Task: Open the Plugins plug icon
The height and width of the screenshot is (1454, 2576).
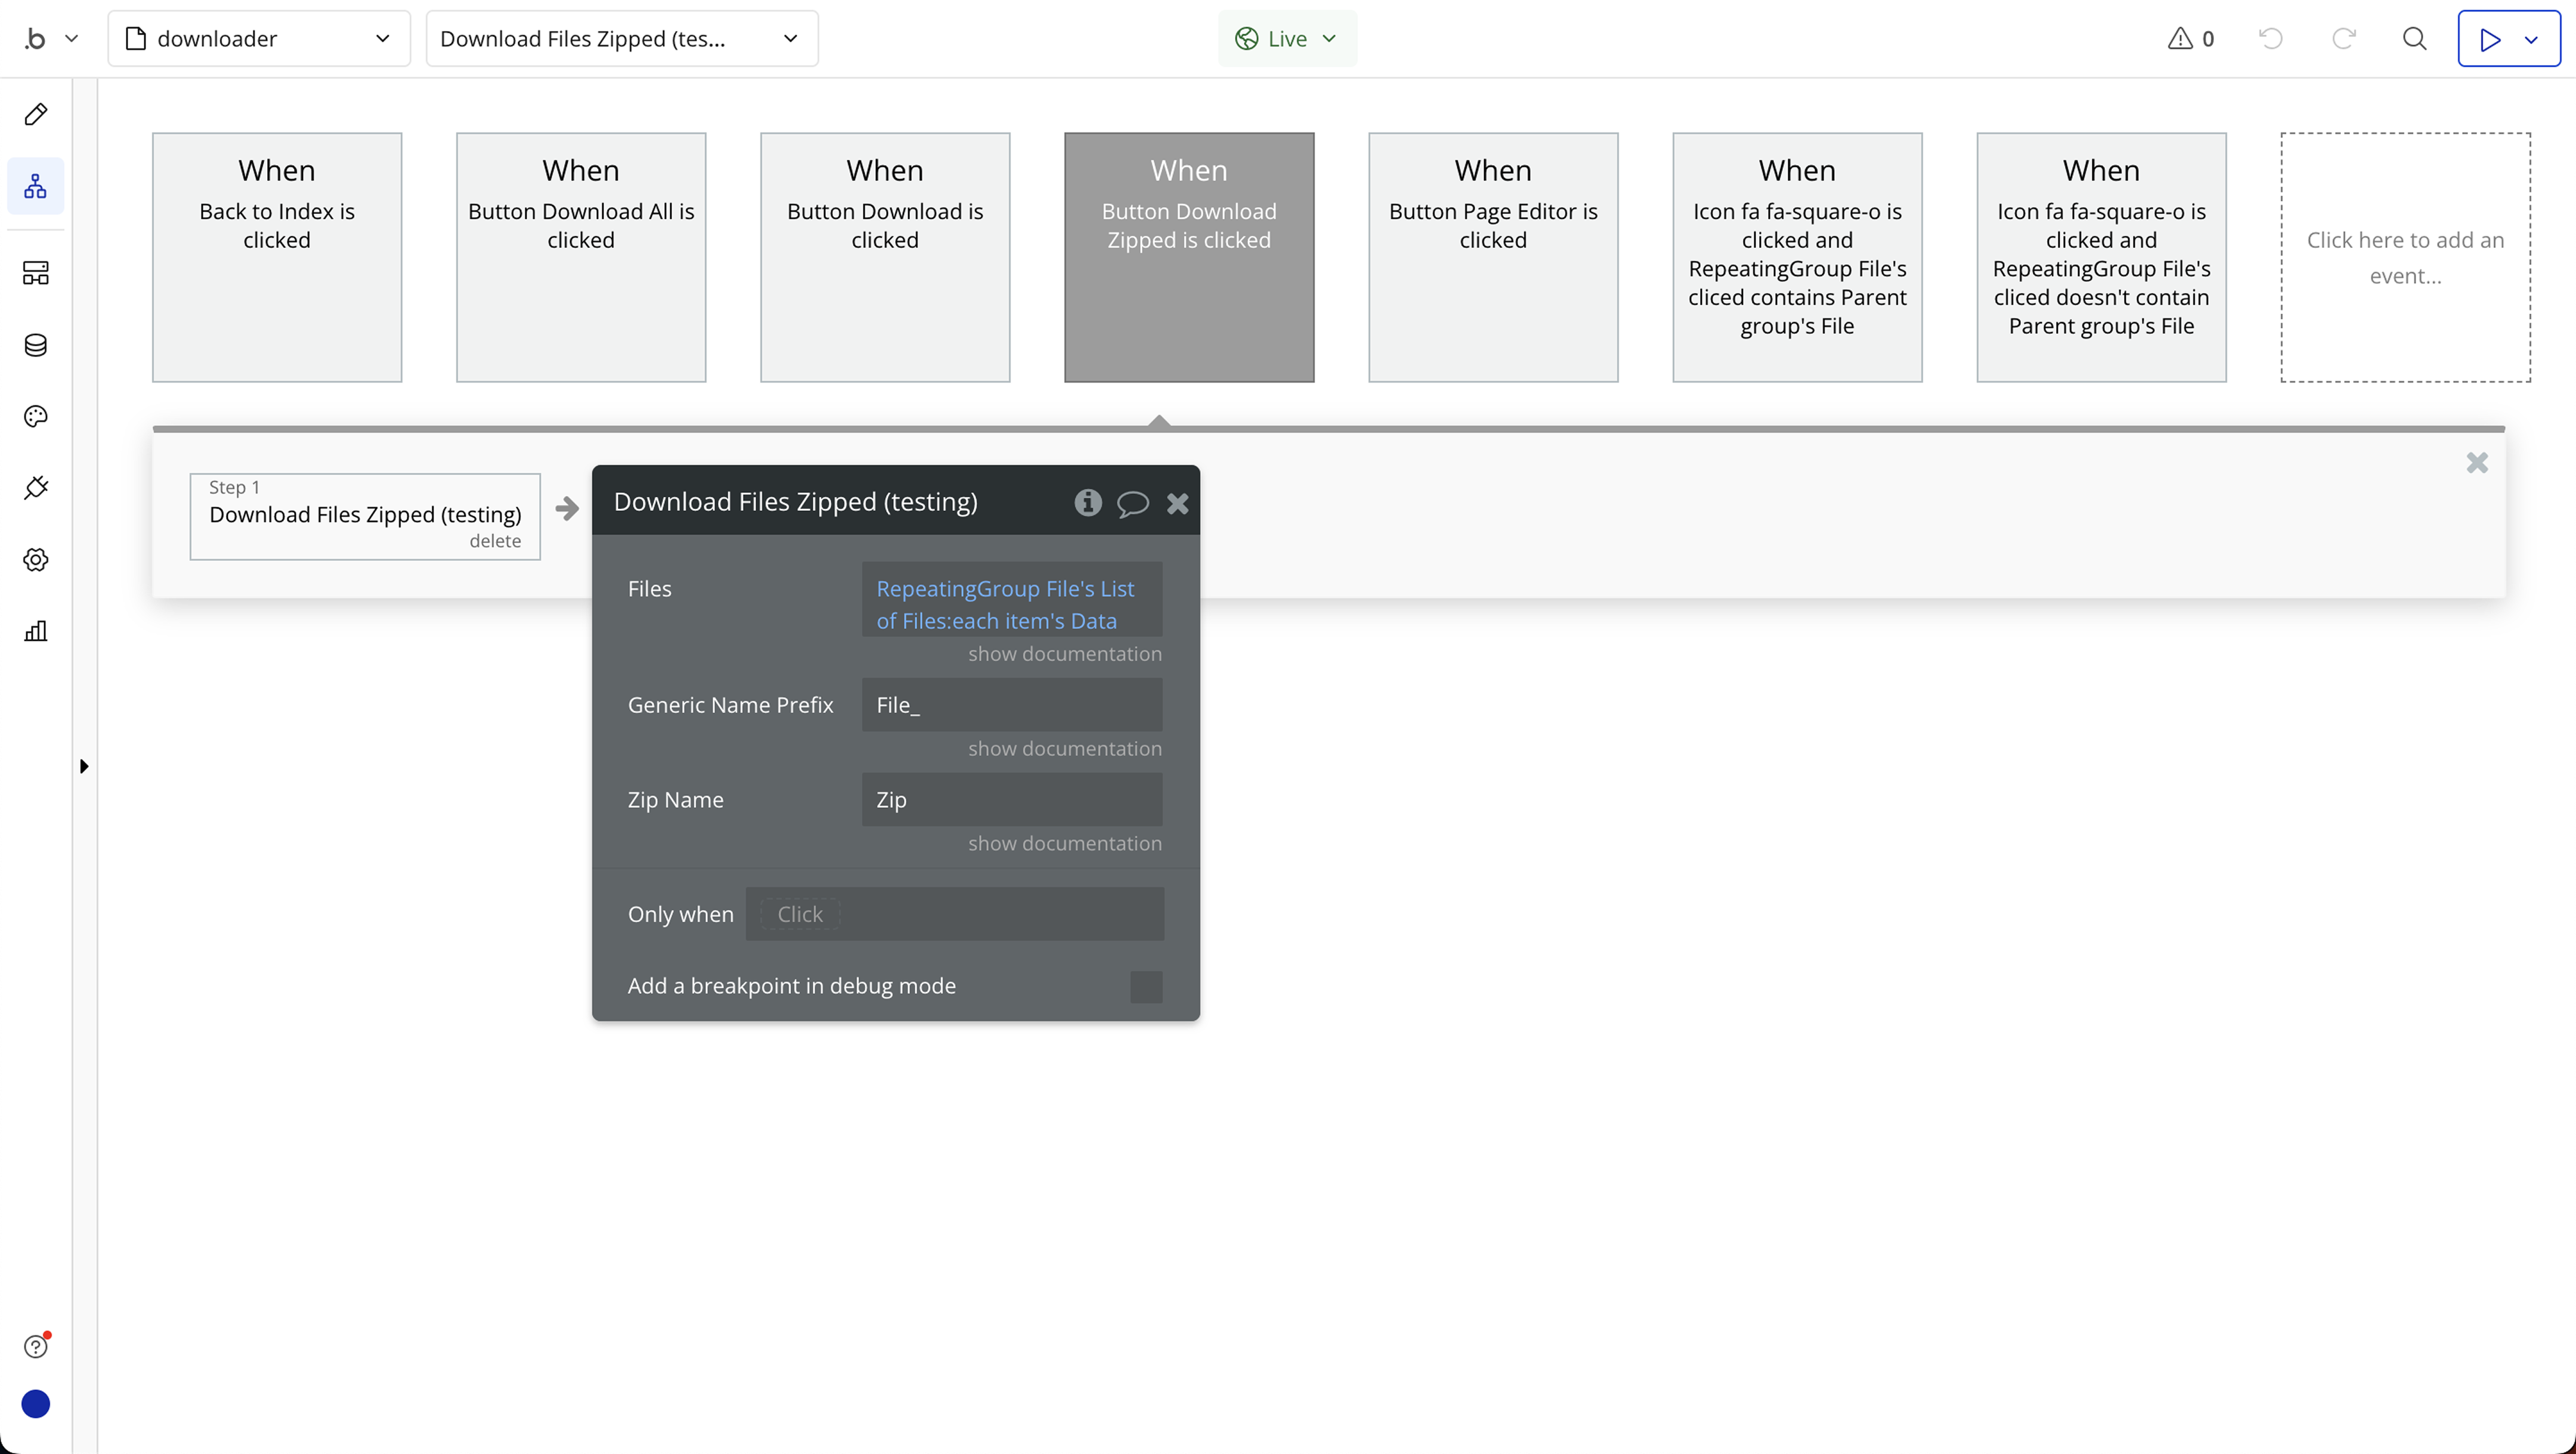Action: (x=36, y=488)
